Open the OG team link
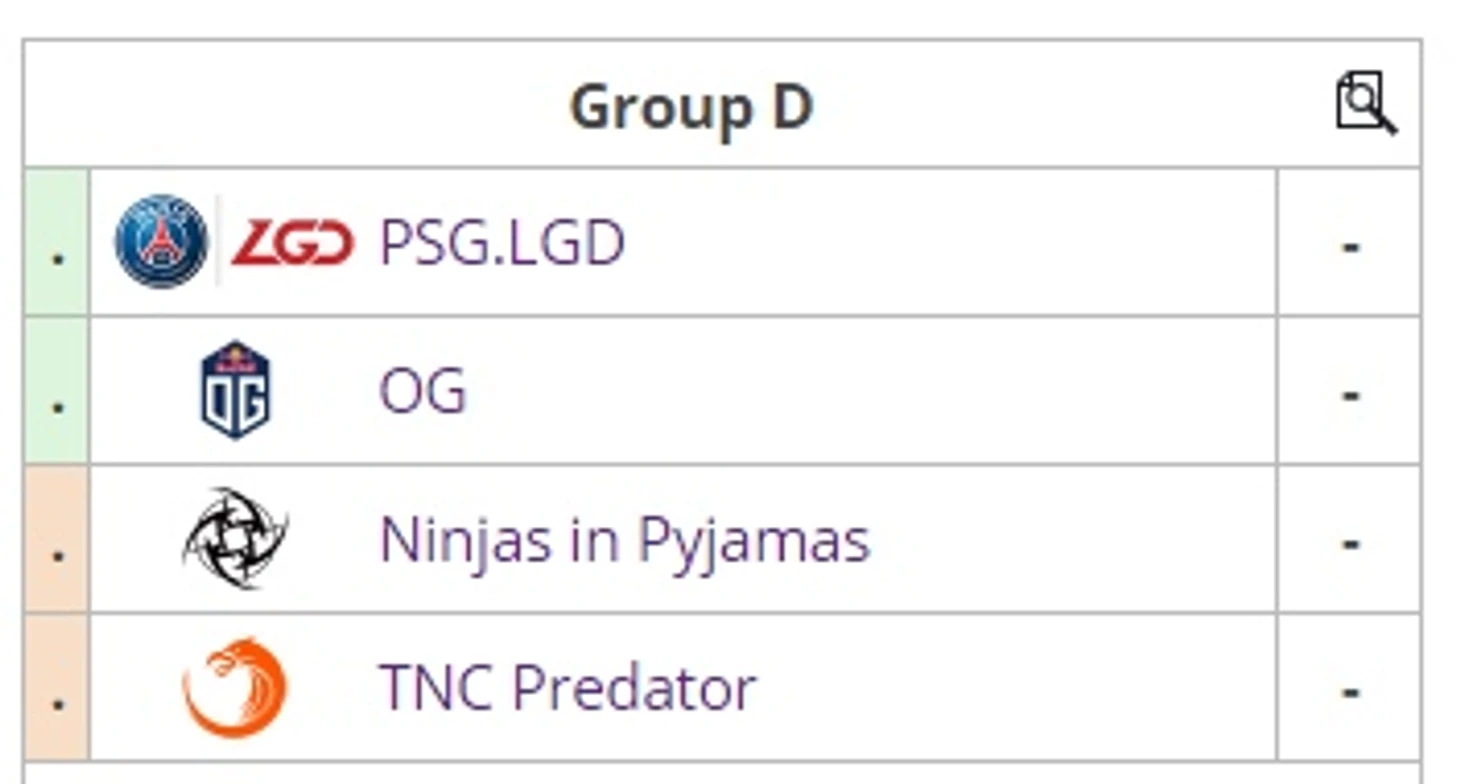1460x784 pixels. pos(422,391)
